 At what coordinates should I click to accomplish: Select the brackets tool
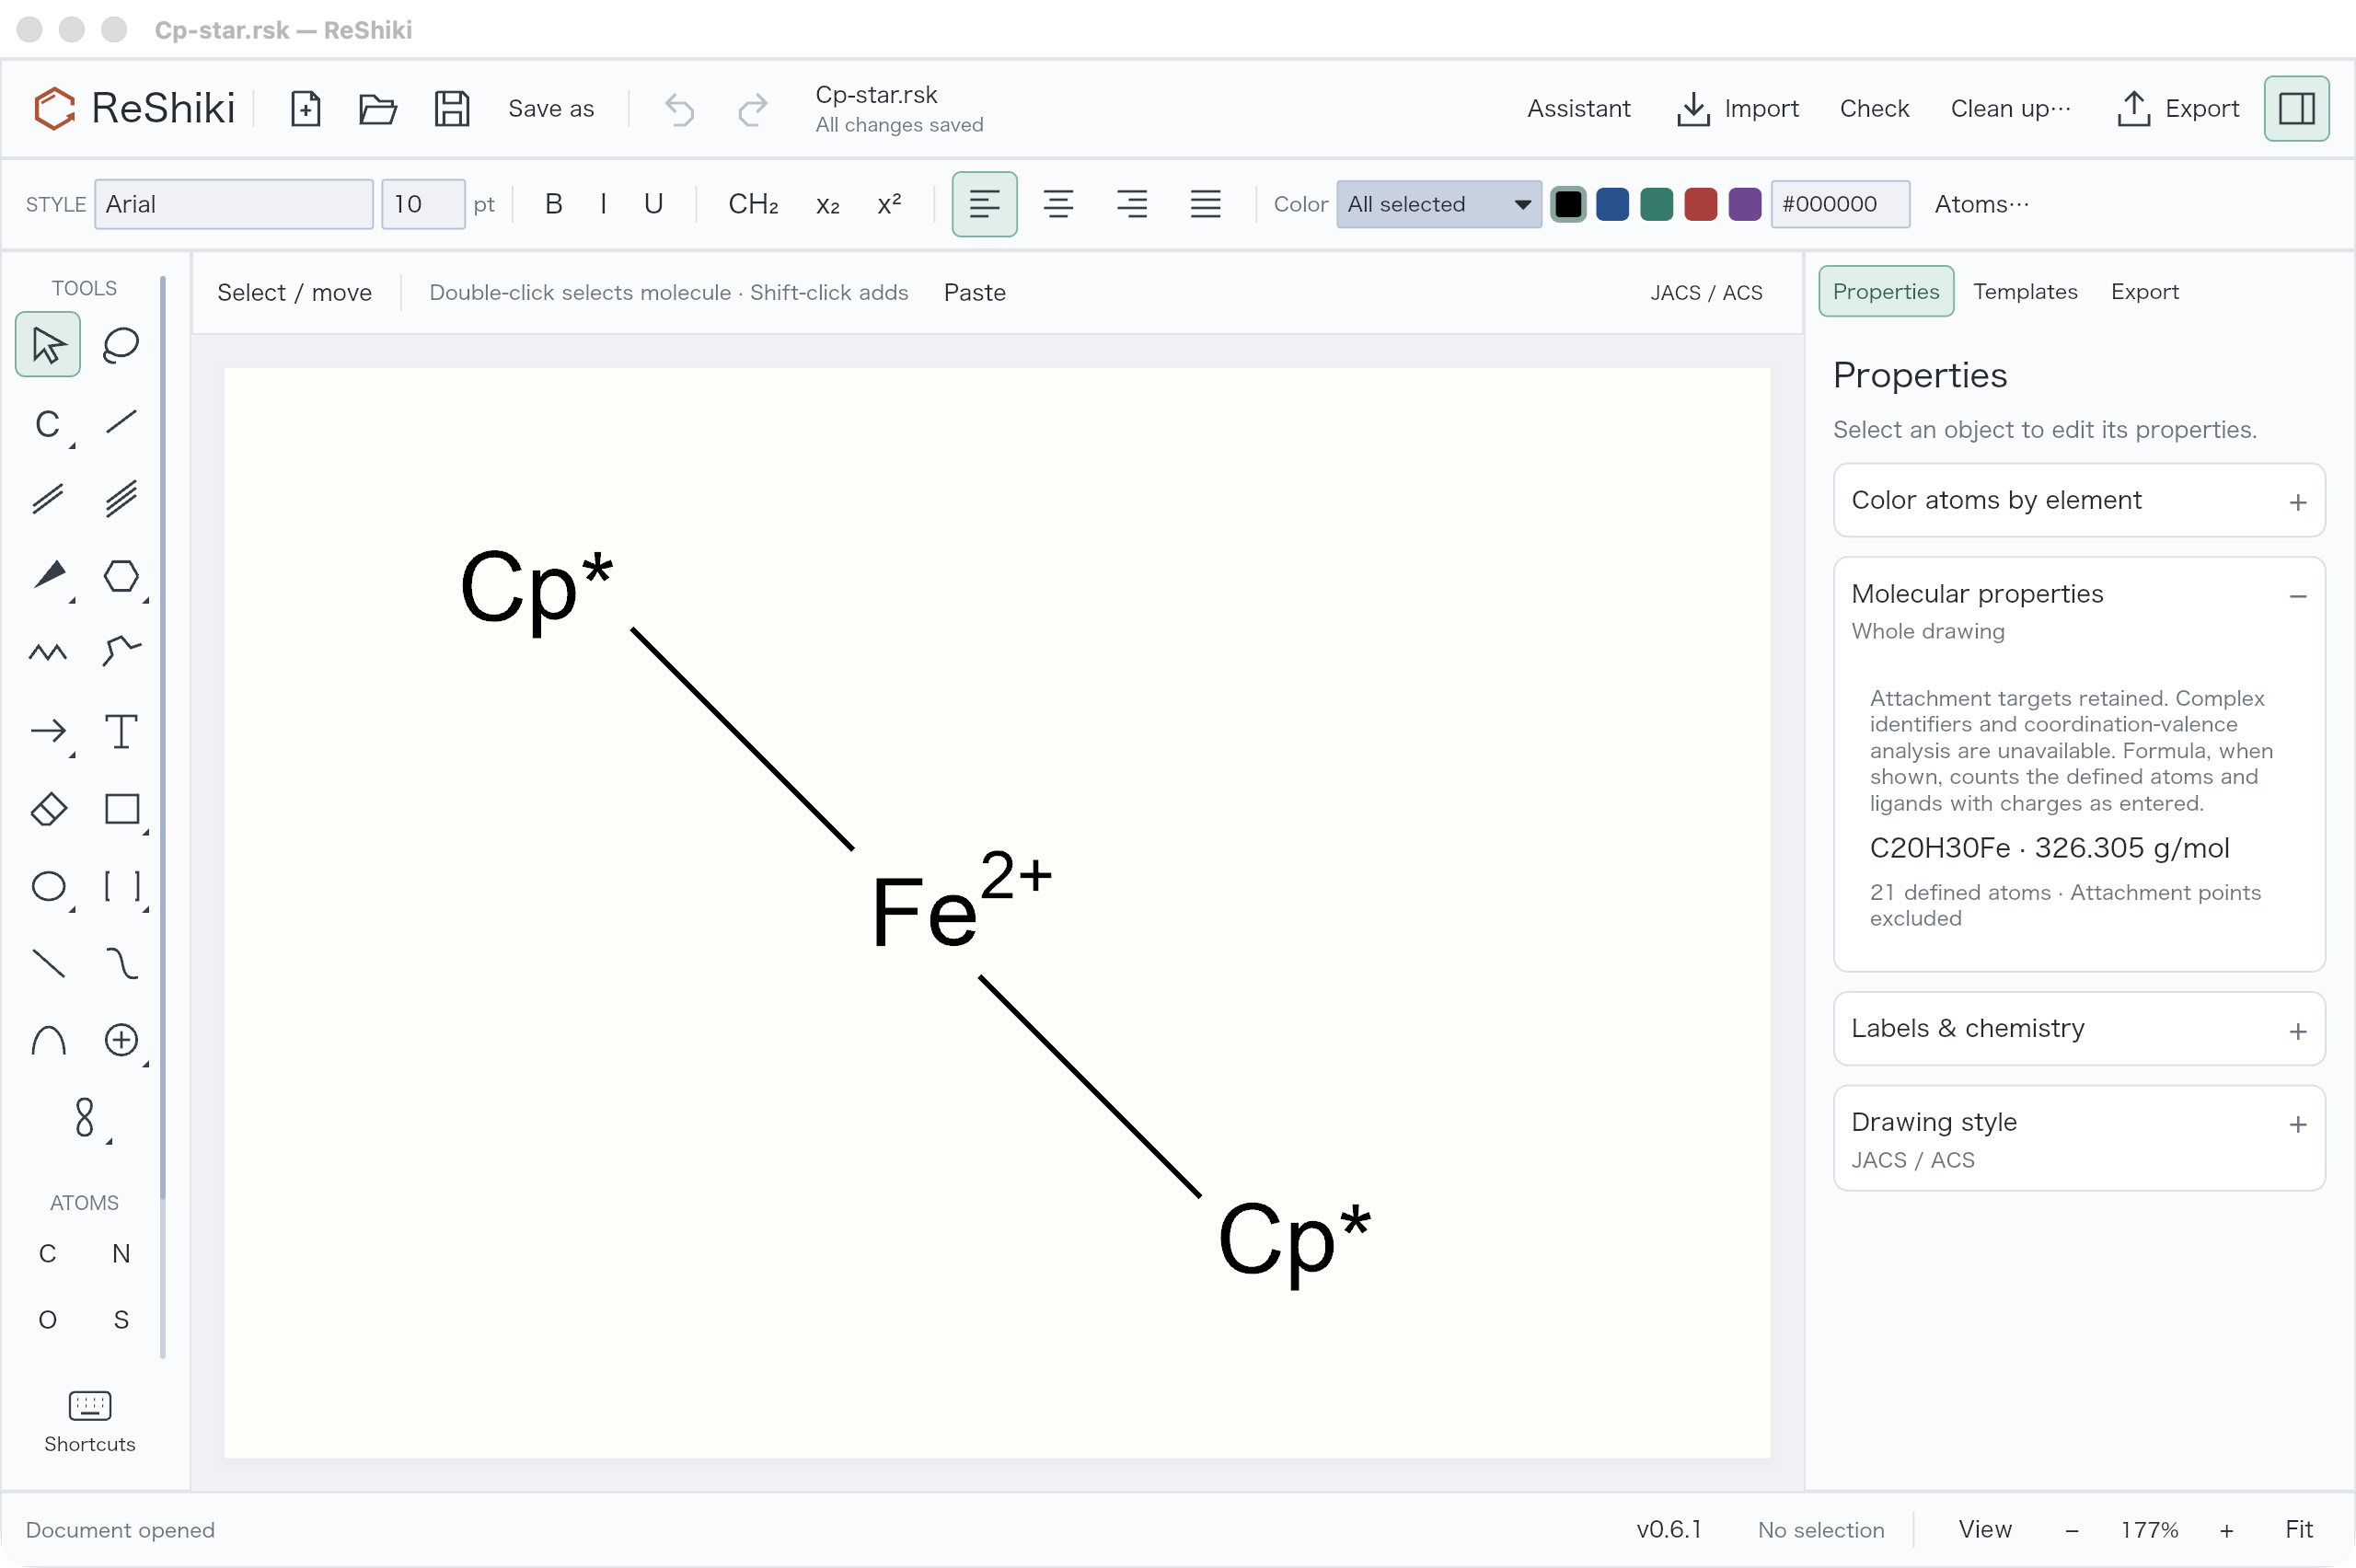[x=121, y=886]
